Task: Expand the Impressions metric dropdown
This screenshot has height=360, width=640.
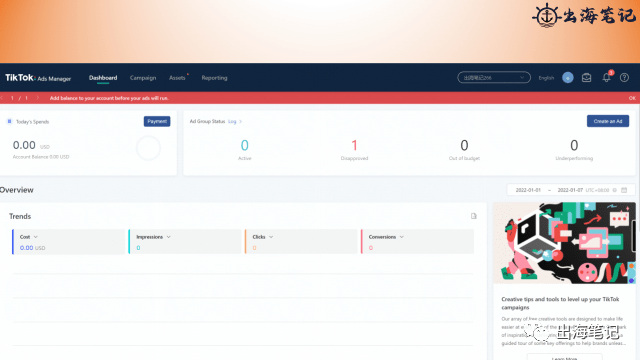Action: click(169, 237)
